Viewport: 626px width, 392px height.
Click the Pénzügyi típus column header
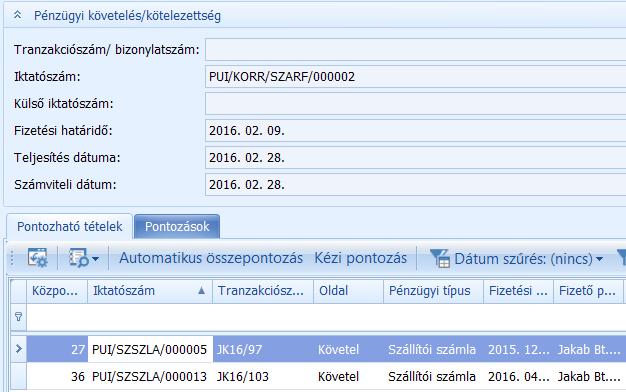point(433,291)
